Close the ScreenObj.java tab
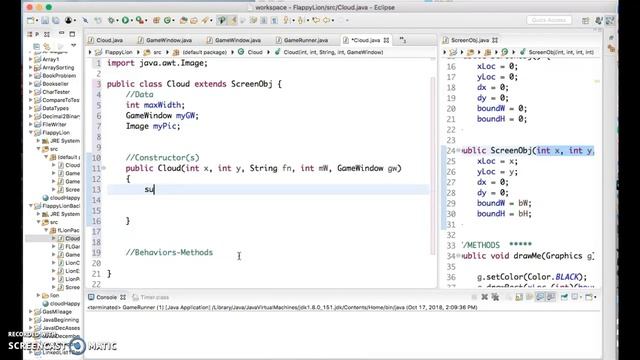The width and height of the screenshot is (640, 360). click(x=495, y=40)
